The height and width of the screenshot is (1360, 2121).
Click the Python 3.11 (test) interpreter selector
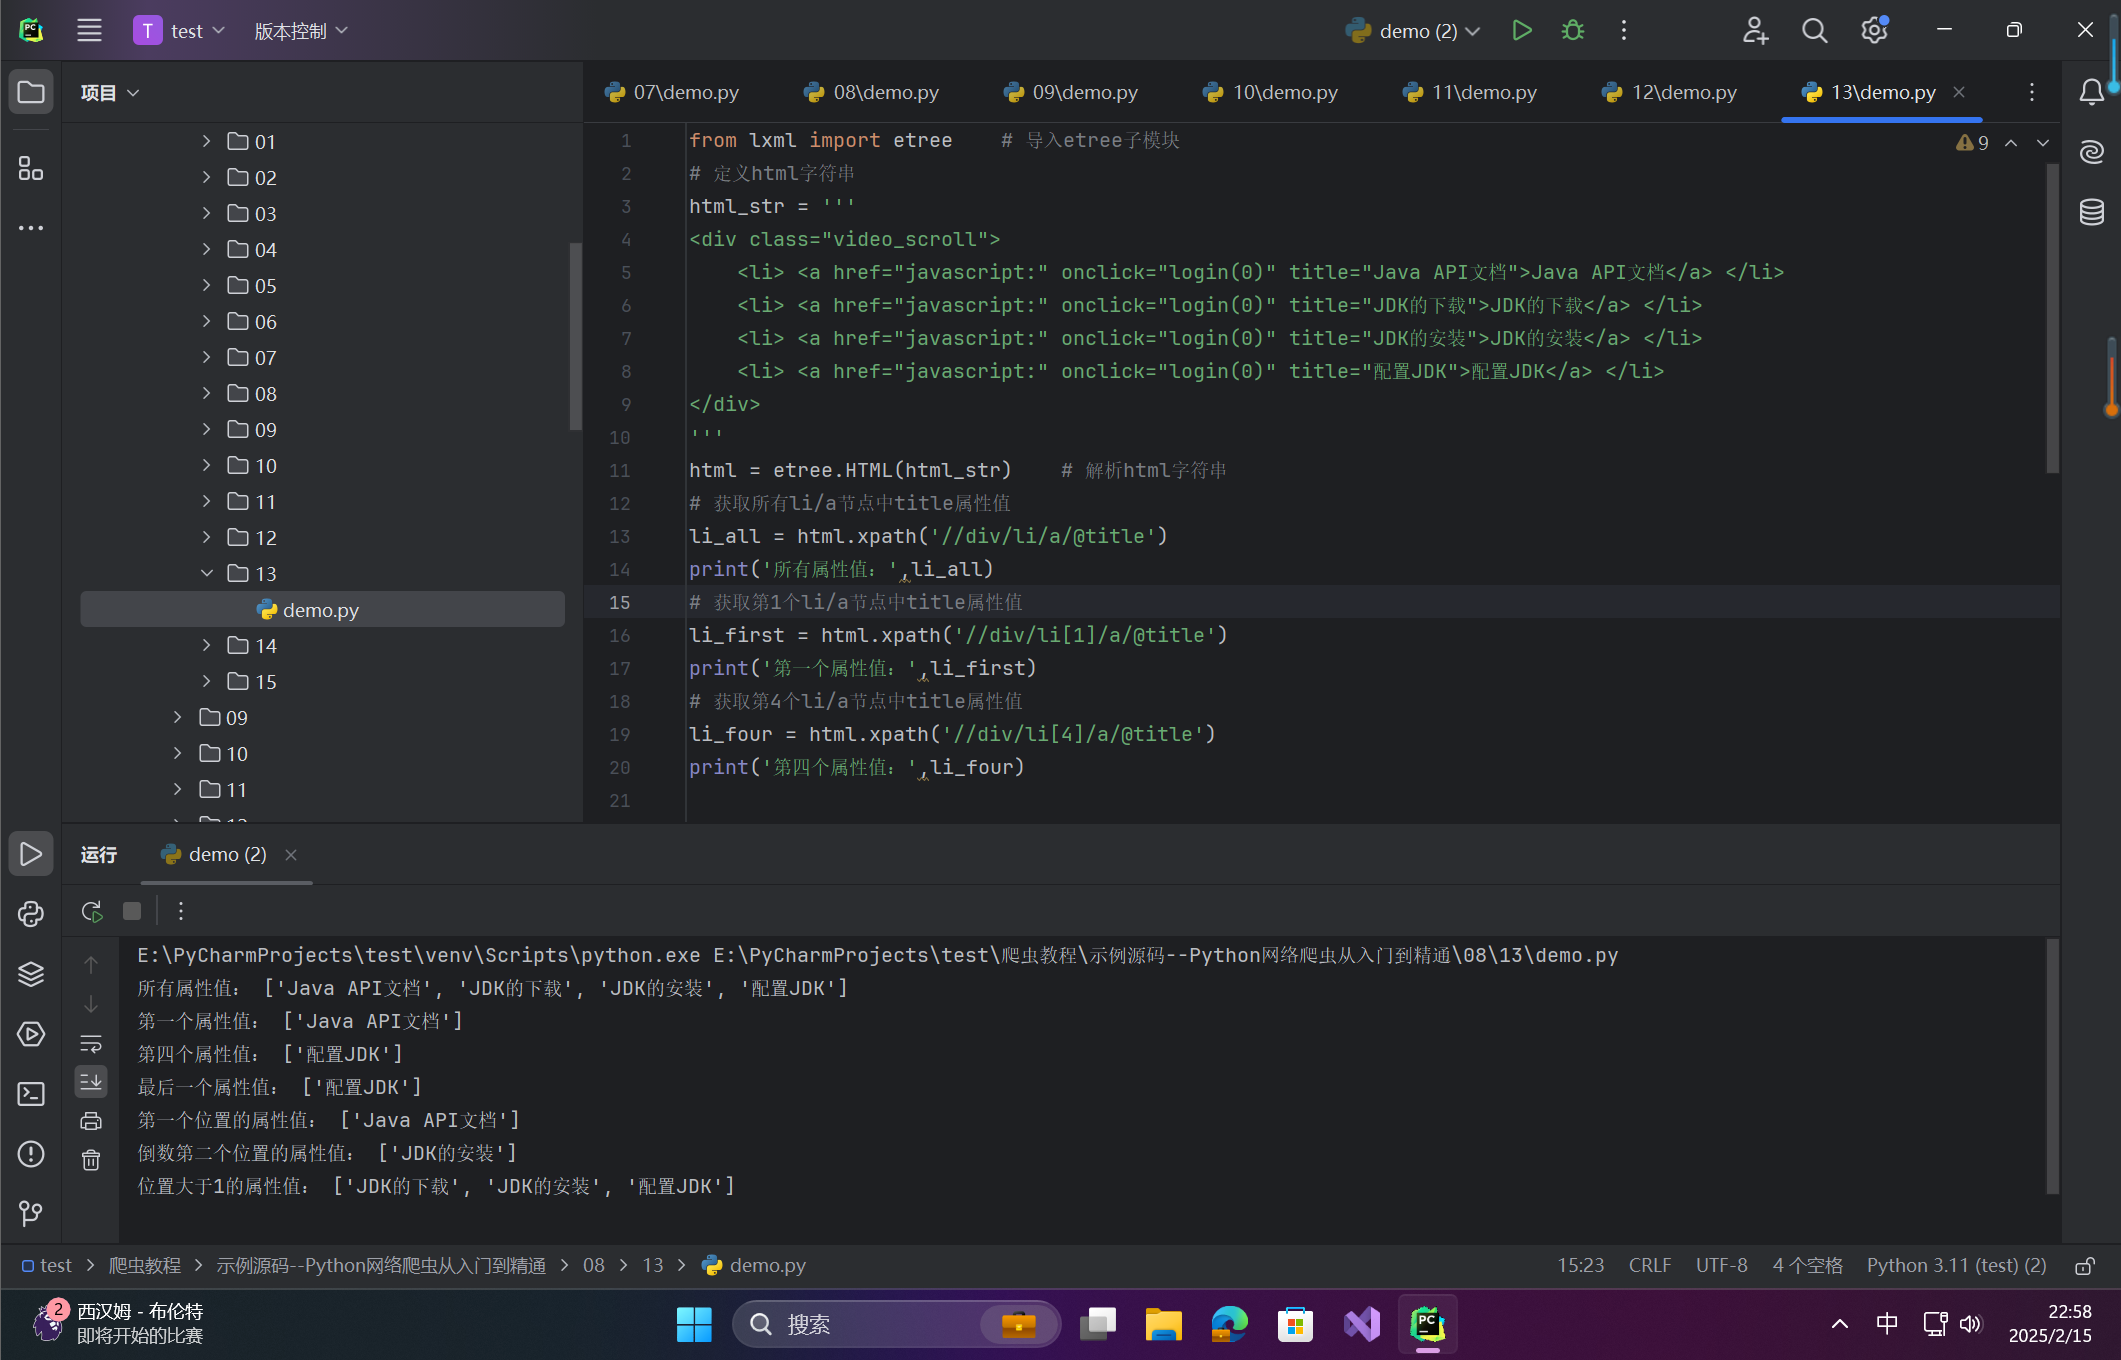[x=1956, y=1266]
